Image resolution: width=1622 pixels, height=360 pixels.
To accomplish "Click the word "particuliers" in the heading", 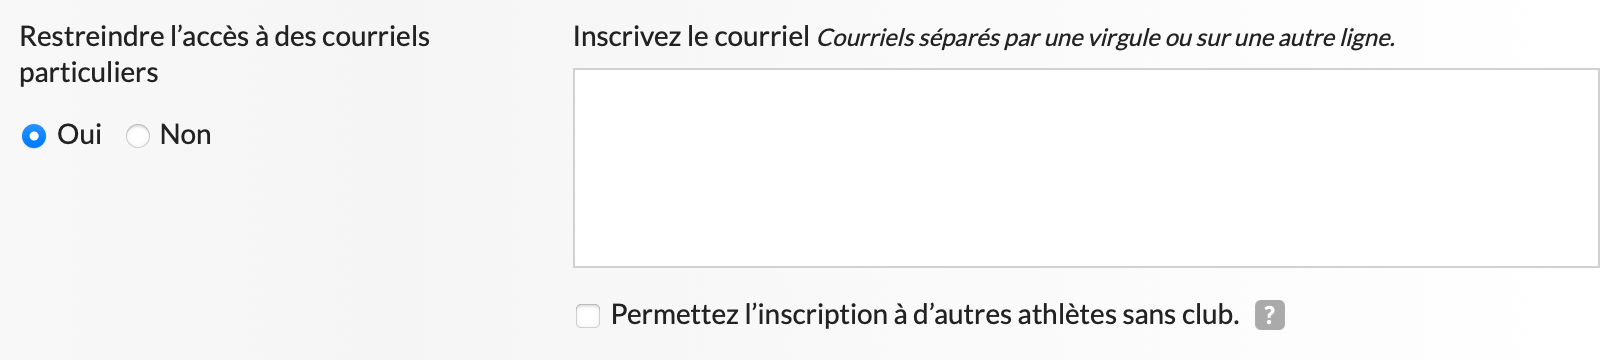I will 89,73.
